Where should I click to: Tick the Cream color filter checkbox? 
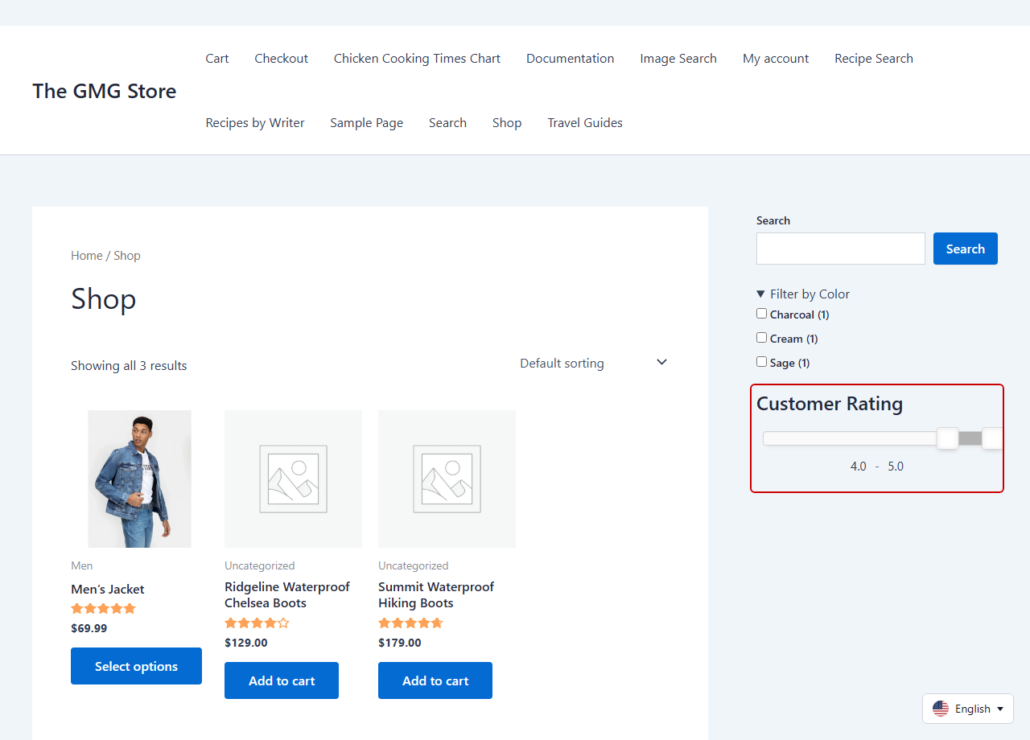tap(761, 337)
